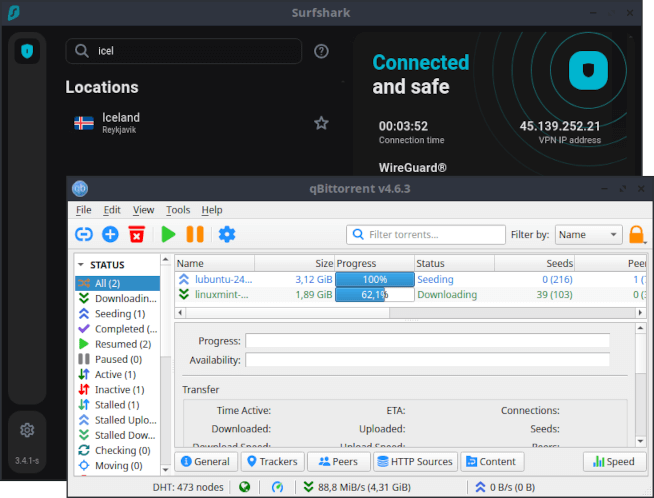Select Inactive (1) status filter
The width and height of the screenshot is (654, 498).
point(118,390)
